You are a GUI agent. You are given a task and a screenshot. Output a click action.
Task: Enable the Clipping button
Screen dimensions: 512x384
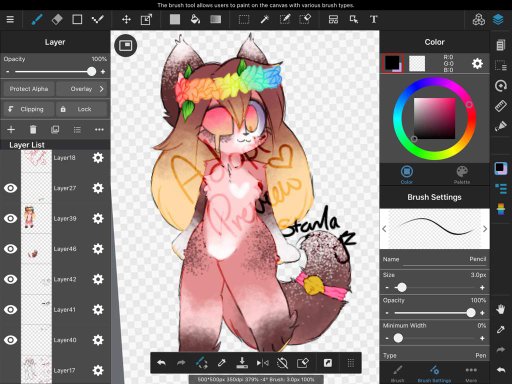(x=28, y=109)
